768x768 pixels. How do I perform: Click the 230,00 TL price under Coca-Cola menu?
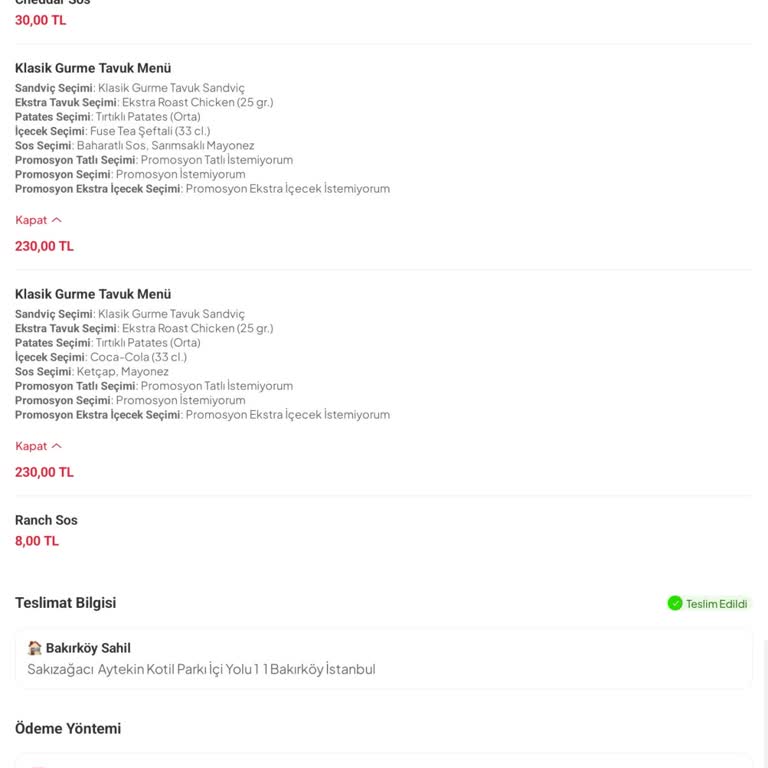(44, 472)
